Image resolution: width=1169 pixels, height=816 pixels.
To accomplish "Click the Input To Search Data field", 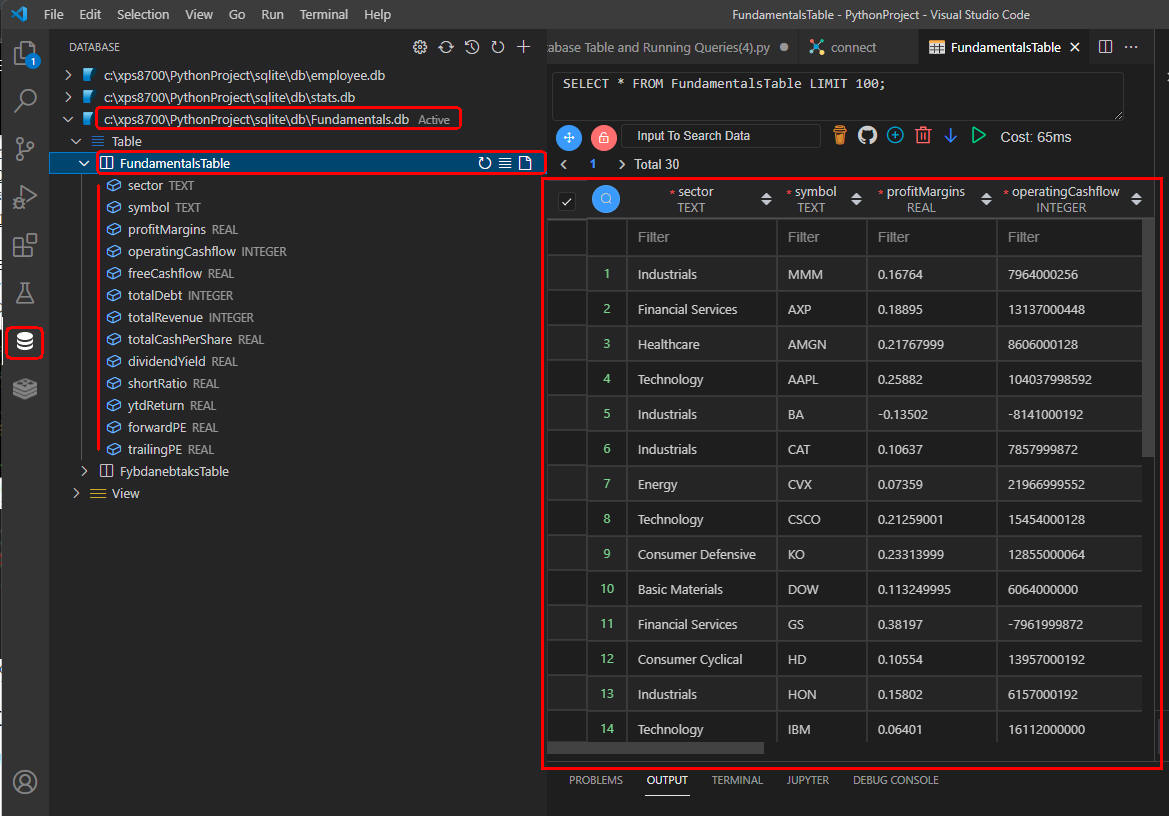I will 720,136.
